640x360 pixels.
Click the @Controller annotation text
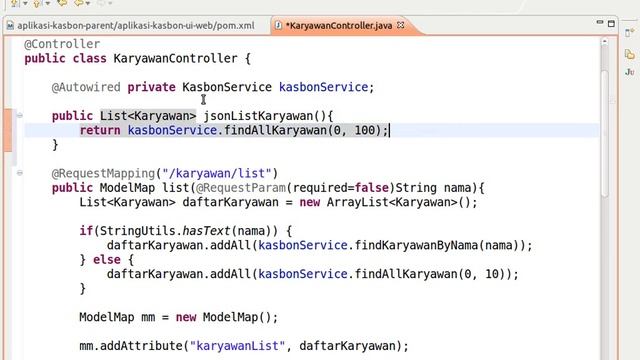point(62,44)
